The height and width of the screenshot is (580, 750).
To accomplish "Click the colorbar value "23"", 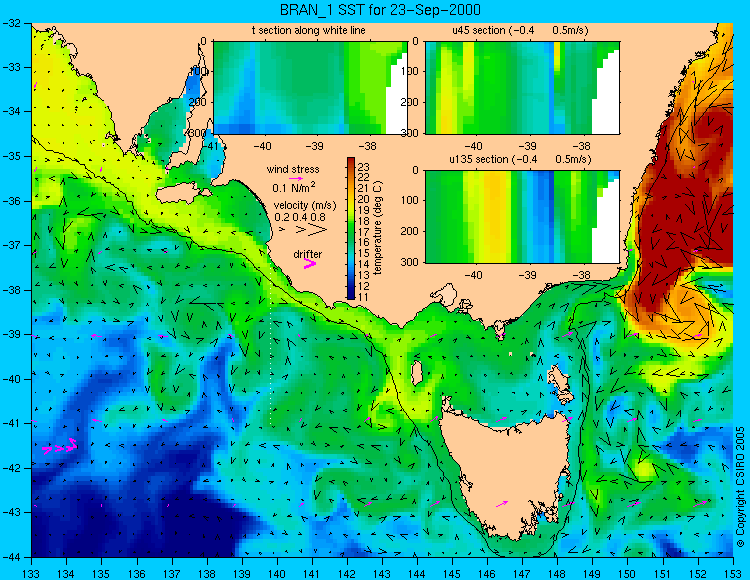I will click(364, 167).
